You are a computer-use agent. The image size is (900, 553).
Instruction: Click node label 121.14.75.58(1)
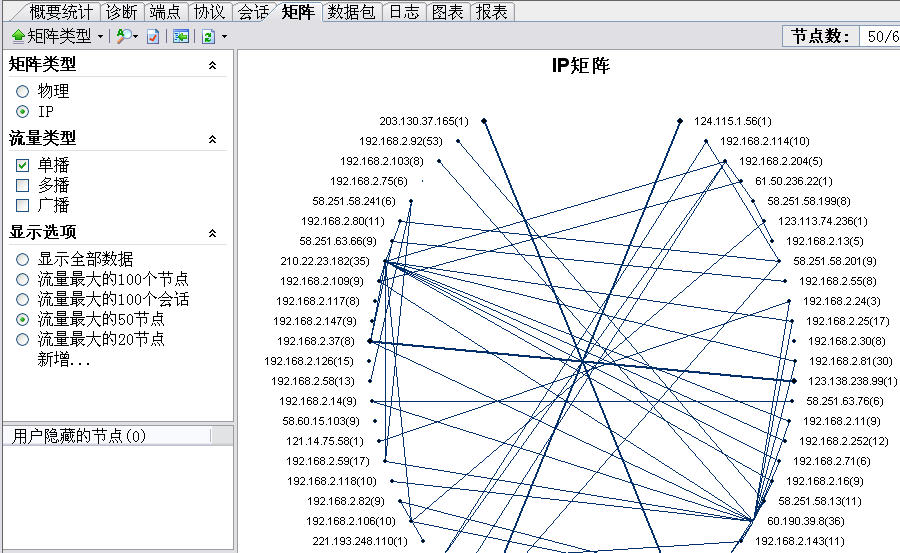coord(324,442)
